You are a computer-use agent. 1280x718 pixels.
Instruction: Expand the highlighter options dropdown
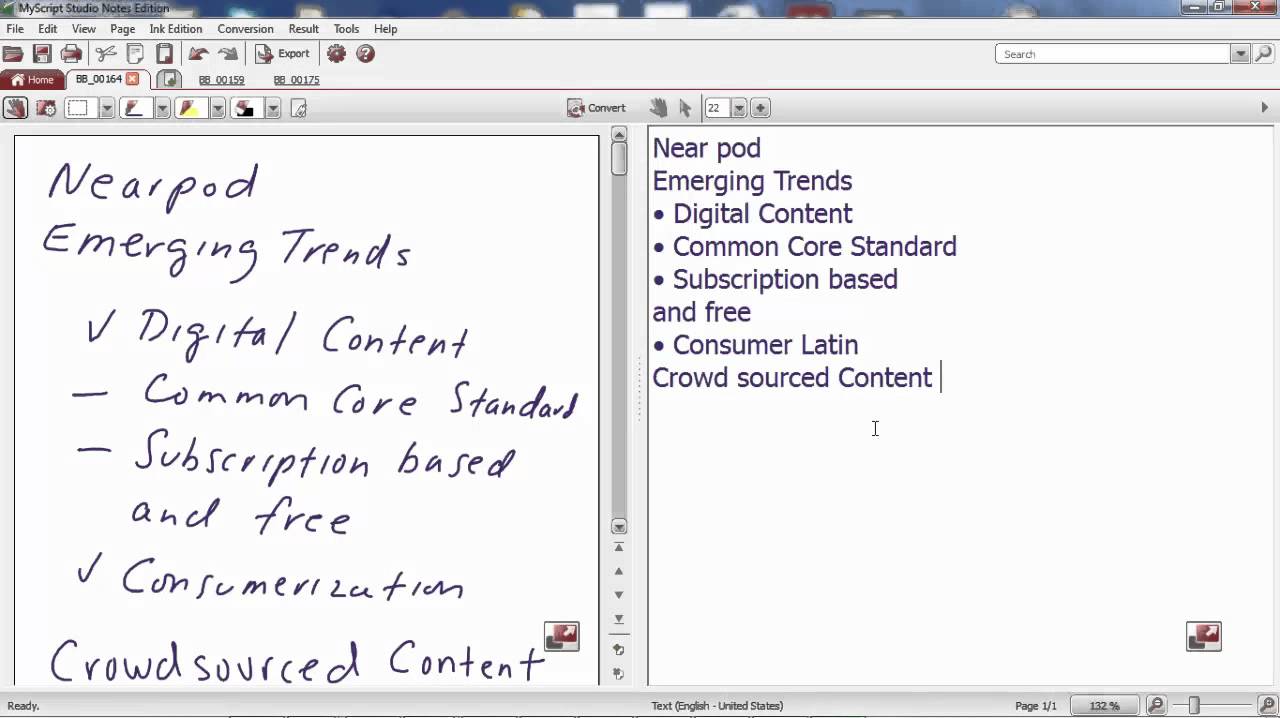click(x=217, y=108)
